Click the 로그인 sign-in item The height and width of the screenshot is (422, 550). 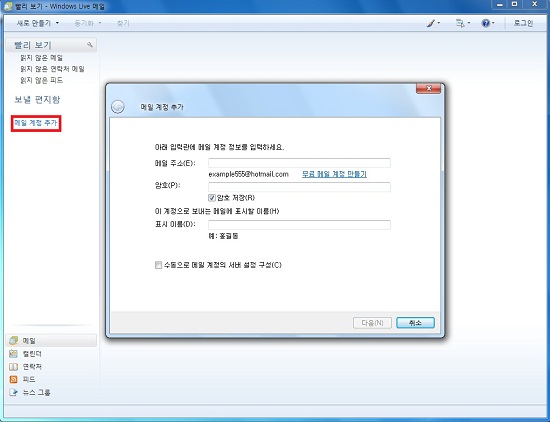[523, 24]
